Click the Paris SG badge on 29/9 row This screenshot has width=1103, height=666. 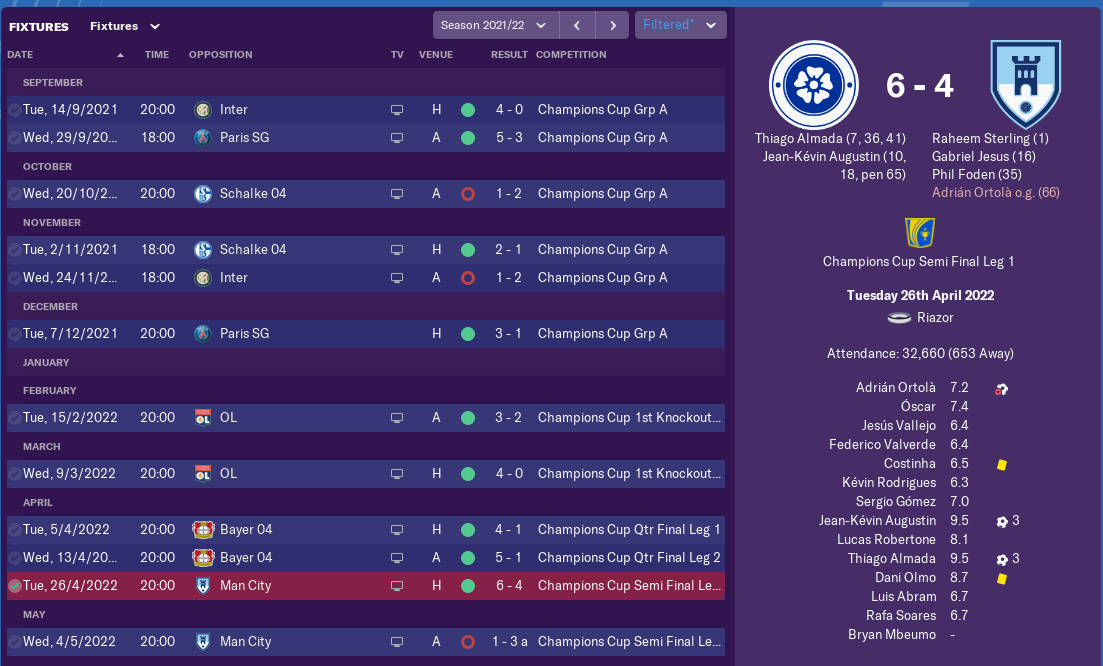click(x=203, y=137)
